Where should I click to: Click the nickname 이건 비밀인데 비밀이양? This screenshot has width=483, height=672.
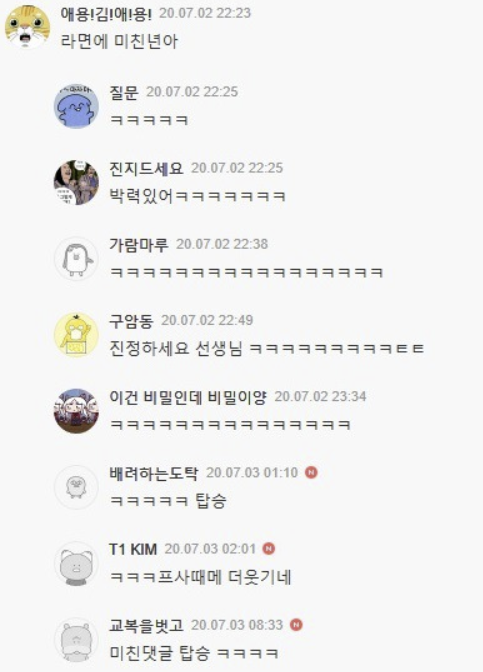pyautogui.click(x=188, y=397)
